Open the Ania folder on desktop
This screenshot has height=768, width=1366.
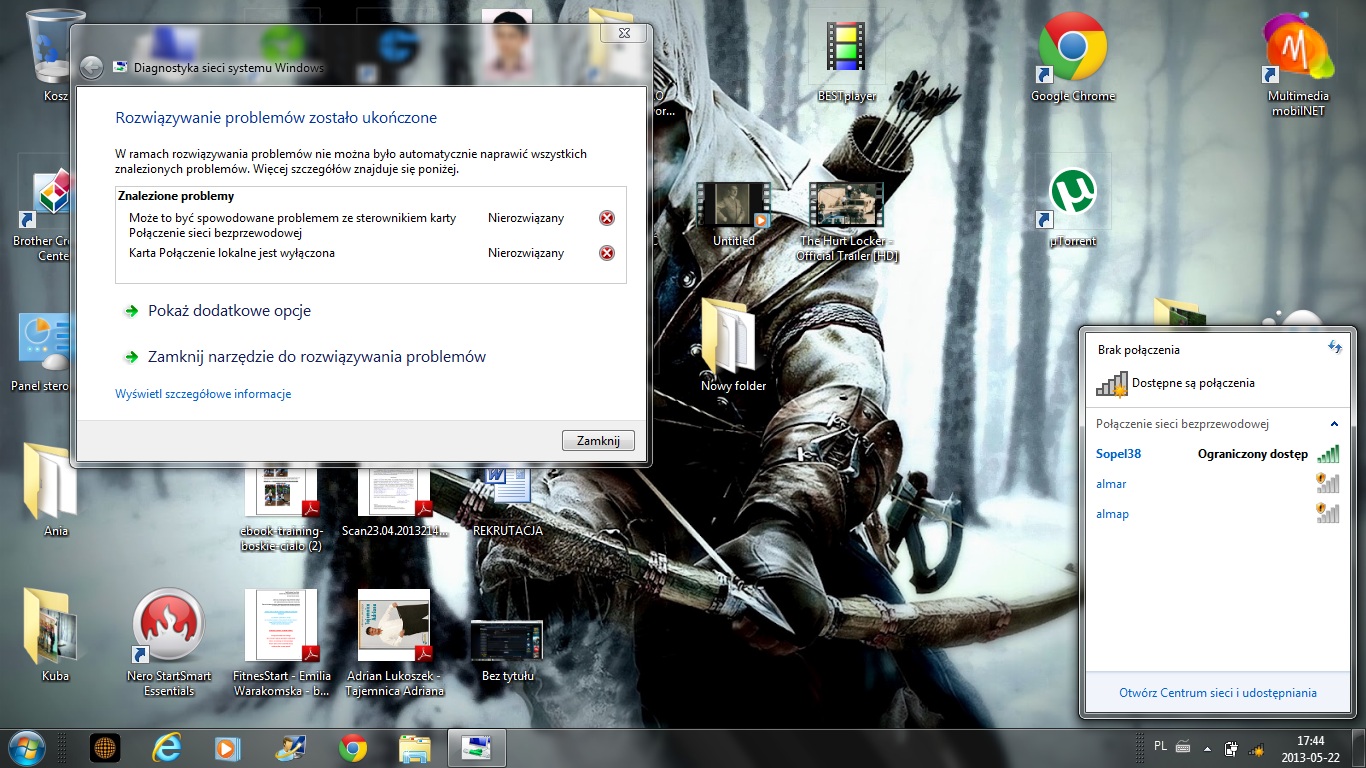click(55, 488)
